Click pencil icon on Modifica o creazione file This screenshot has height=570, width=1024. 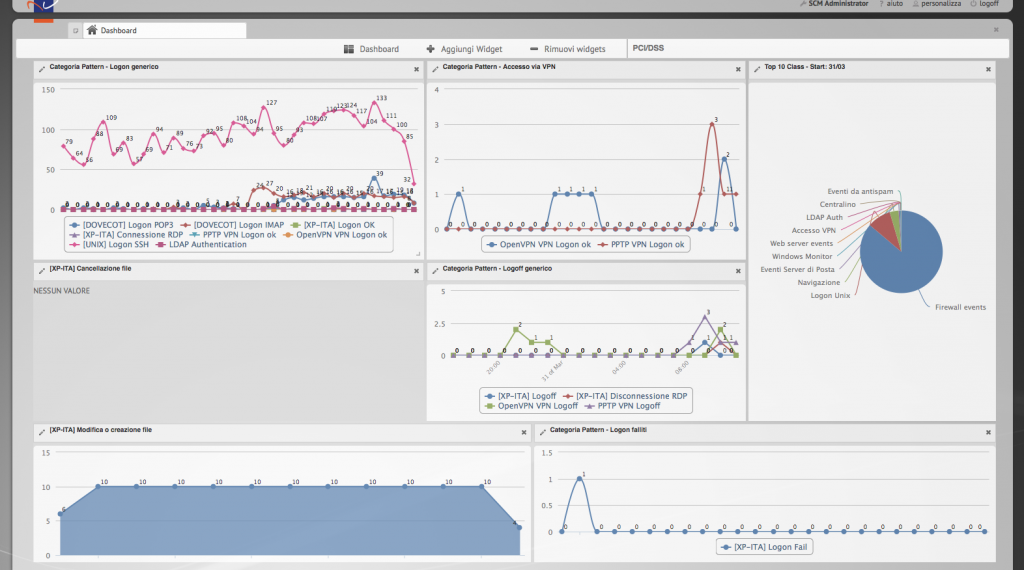point(41,432)
